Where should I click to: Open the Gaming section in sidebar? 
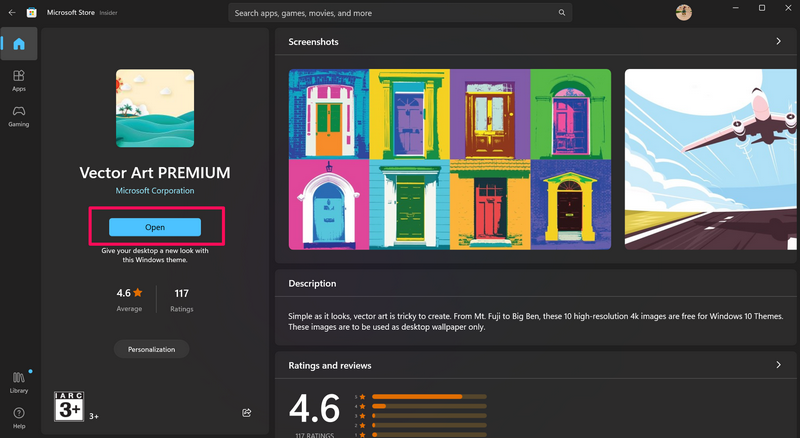[x=19, y=115]
